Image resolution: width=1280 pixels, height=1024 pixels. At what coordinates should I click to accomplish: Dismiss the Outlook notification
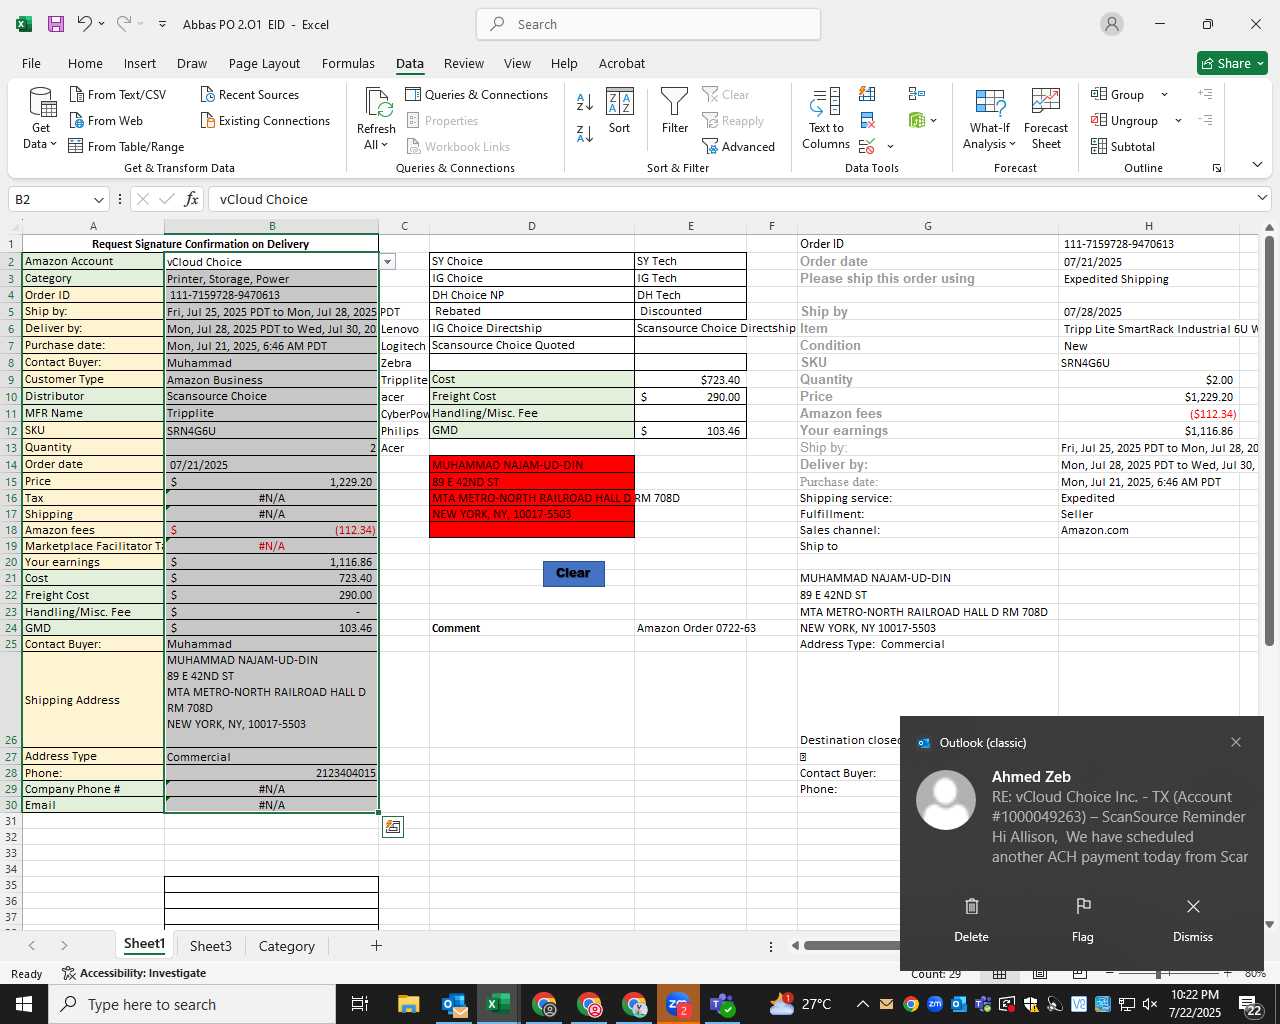click(x=1193, y=919)
